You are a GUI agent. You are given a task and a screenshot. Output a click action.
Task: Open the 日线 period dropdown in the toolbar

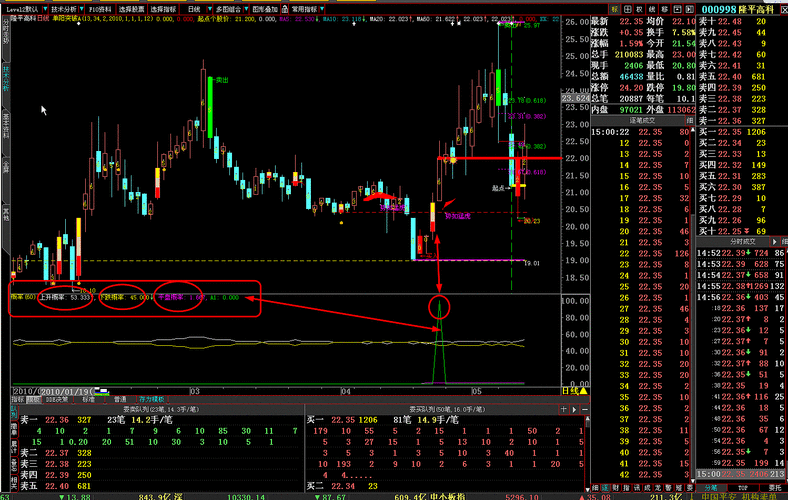(205, 8)
